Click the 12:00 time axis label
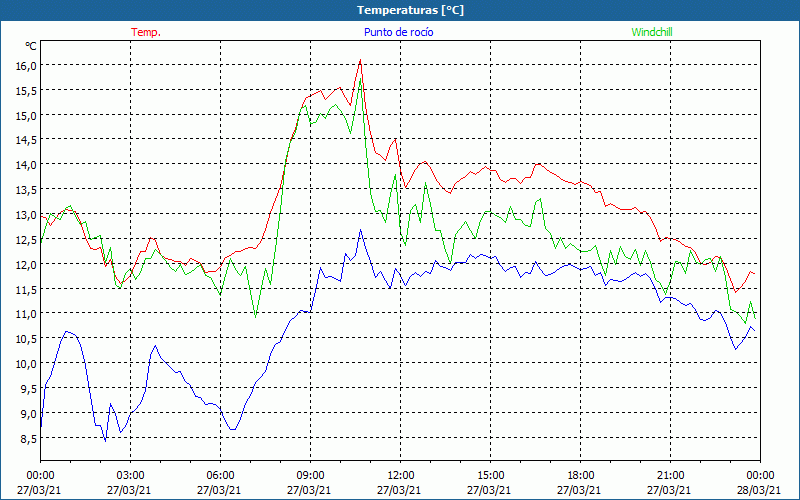The height and width of the screenshot is (500, 800). pyautogui.click(x=401, y=475)
